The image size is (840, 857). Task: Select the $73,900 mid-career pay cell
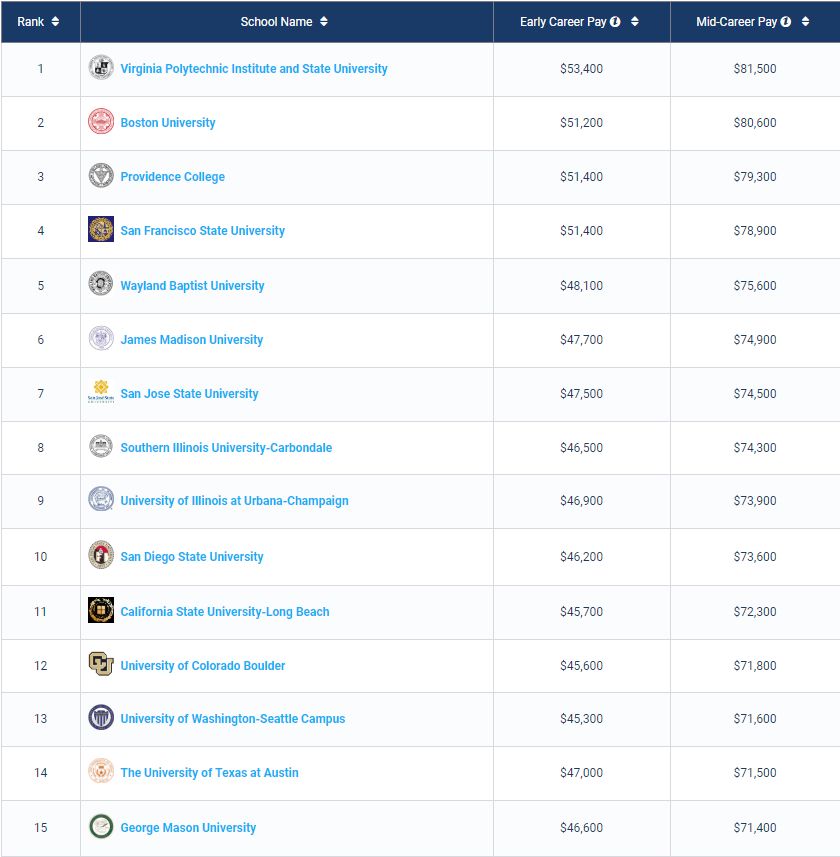755,501
